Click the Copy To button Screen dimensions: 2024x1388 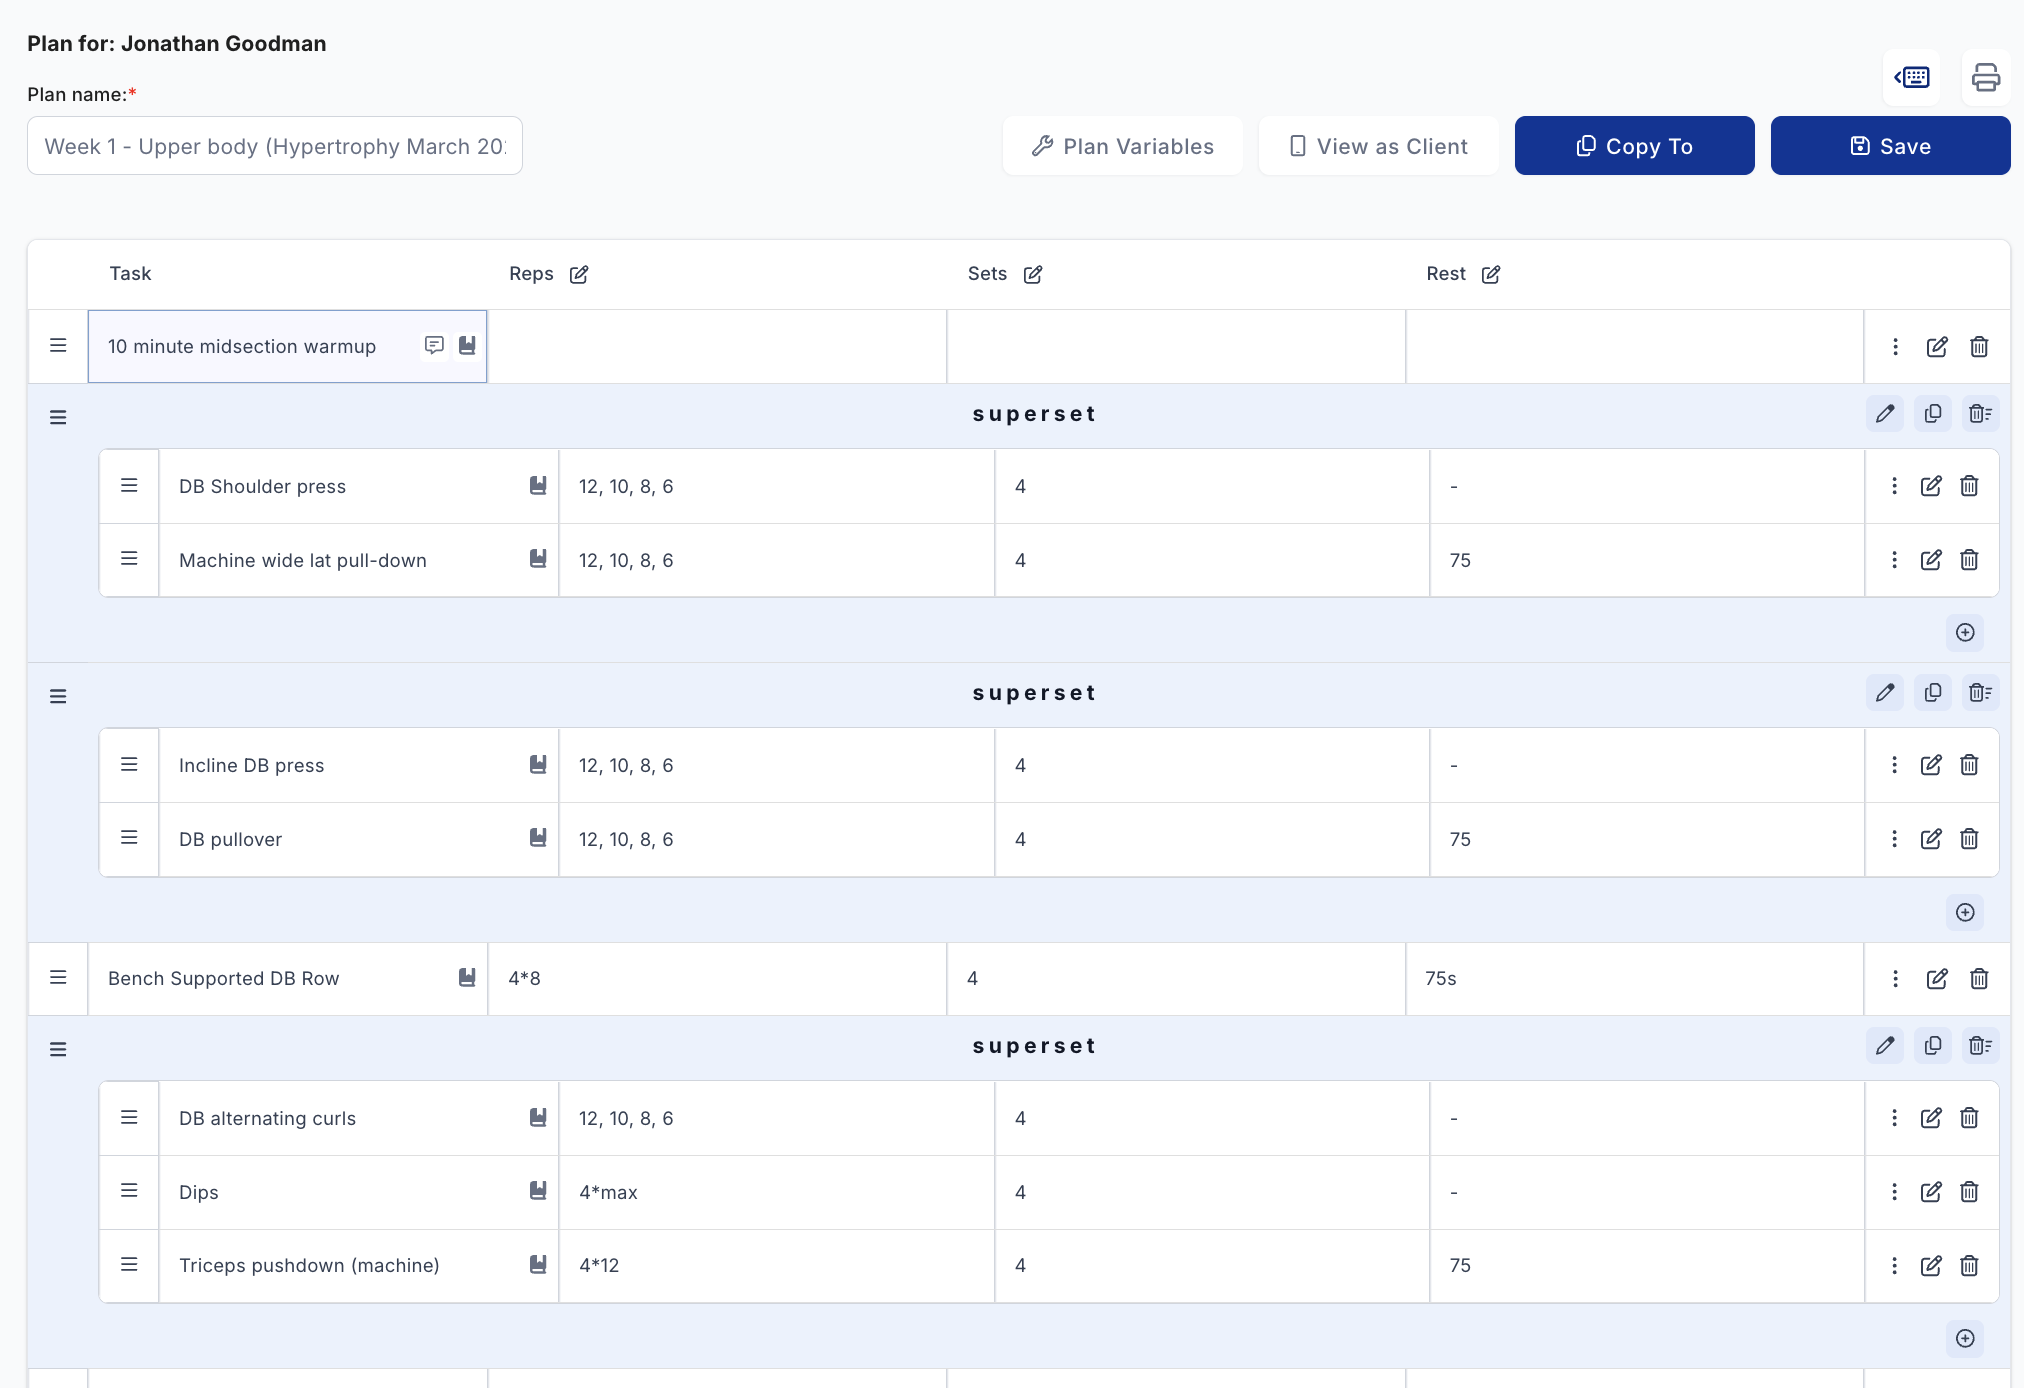click(1634, 146)
